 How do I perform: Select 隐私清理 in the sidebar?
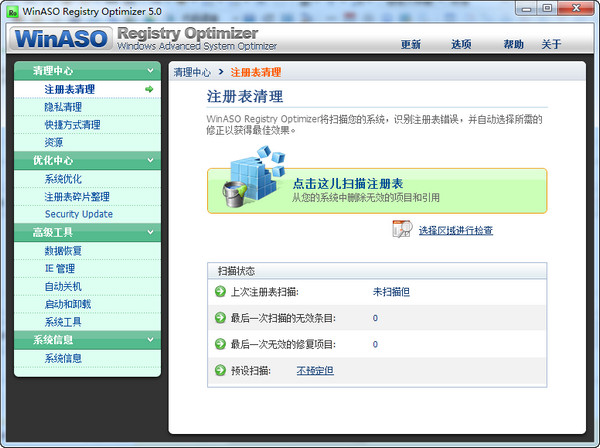point(63,107)
